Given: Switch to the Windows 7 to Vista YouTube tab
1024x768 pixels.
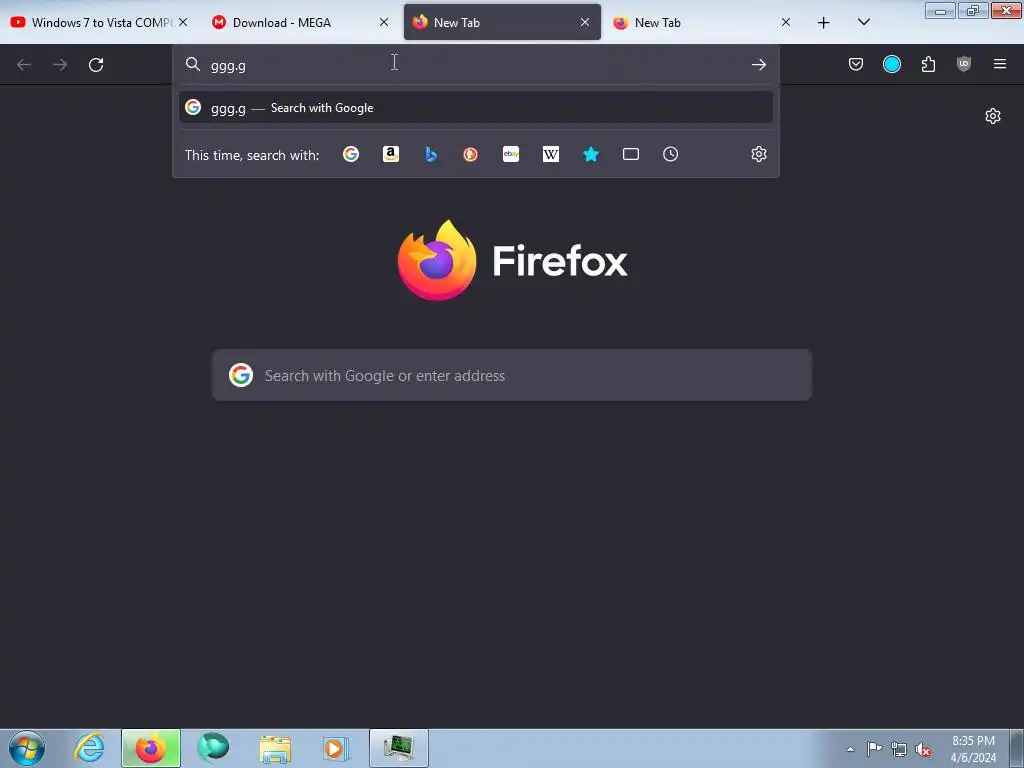Looking at the screenshot, I should 98,22.
